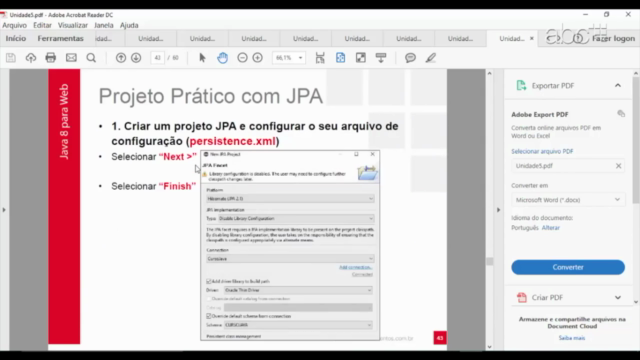
Task: Zoom out with minus icon
Action: pyautogui.click(x=242, y=58)
